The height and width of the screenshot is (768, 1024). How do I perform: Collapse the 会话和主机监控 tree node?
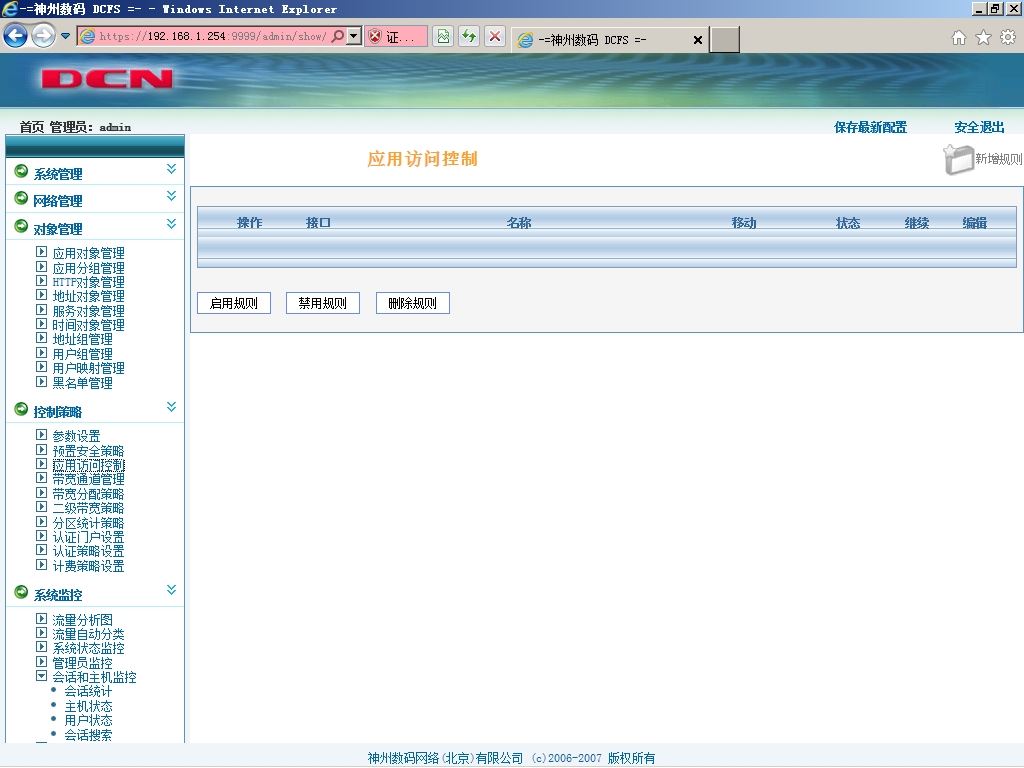[41, 676]
